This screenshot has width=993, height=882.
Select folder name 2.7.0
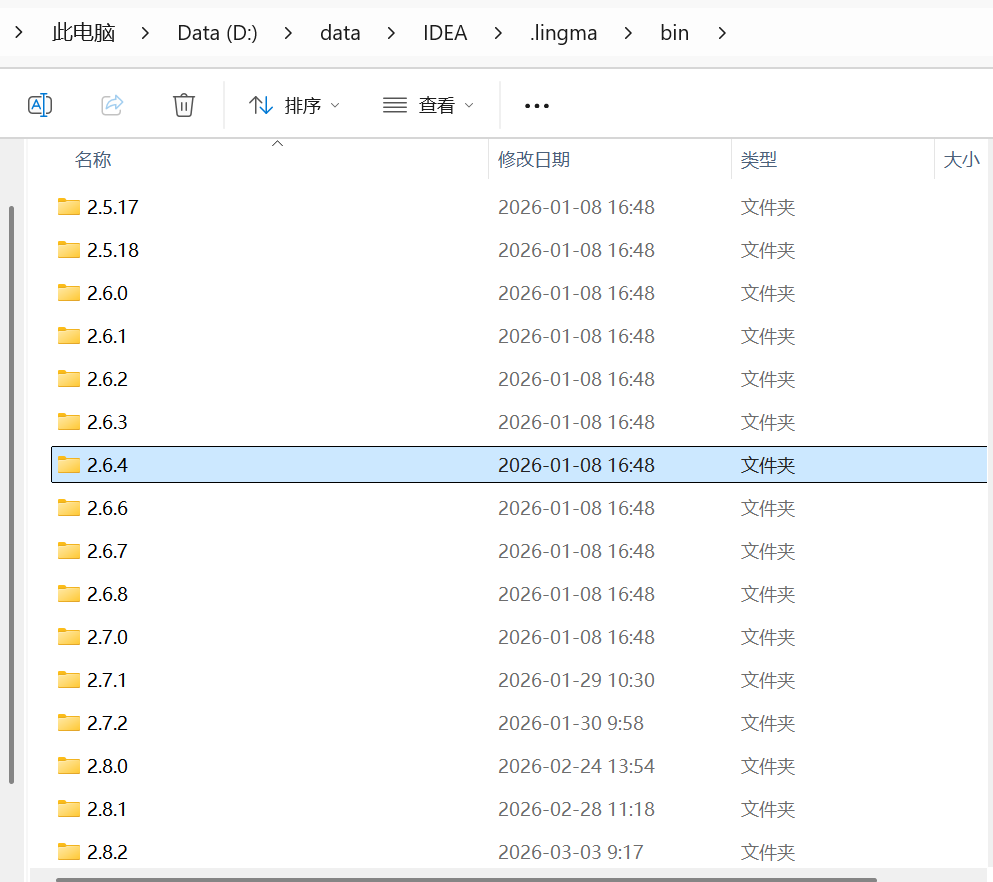coord(108,637)
